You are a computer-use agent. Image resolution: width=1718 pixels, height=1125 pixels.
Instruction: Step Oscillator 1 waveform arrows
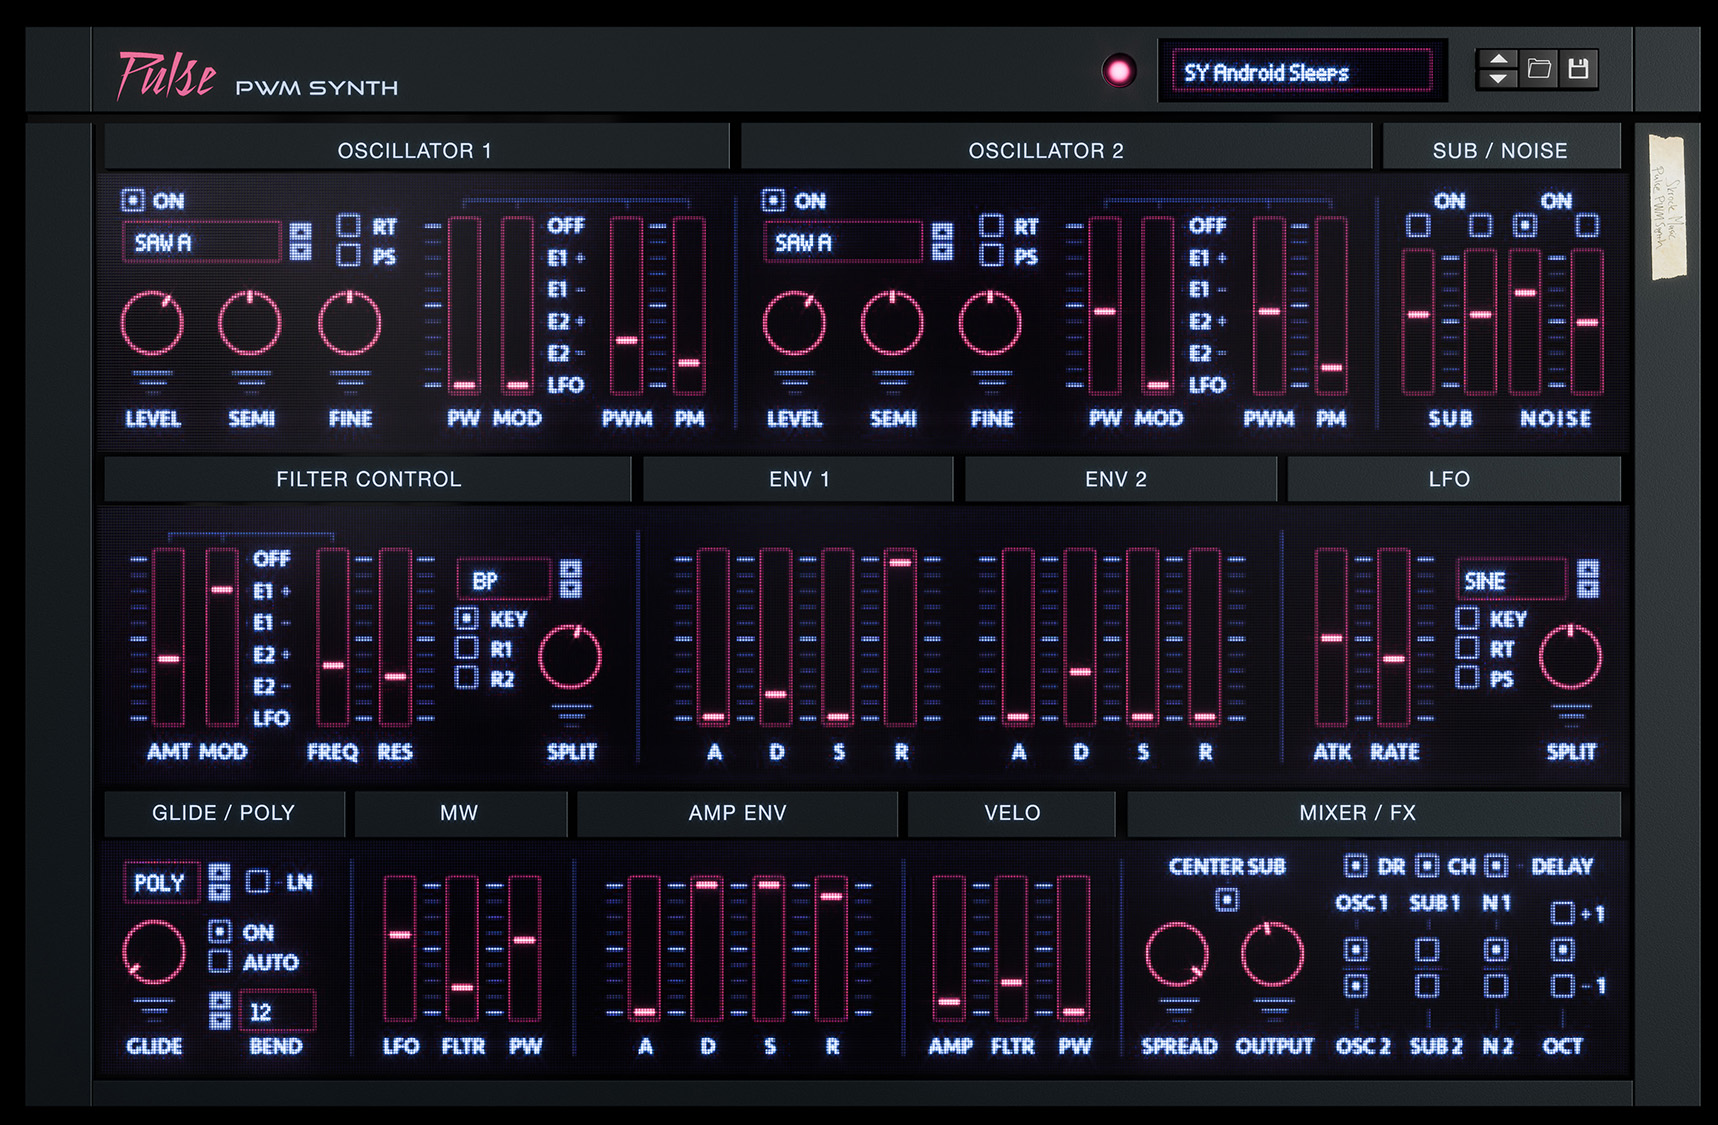300,241
